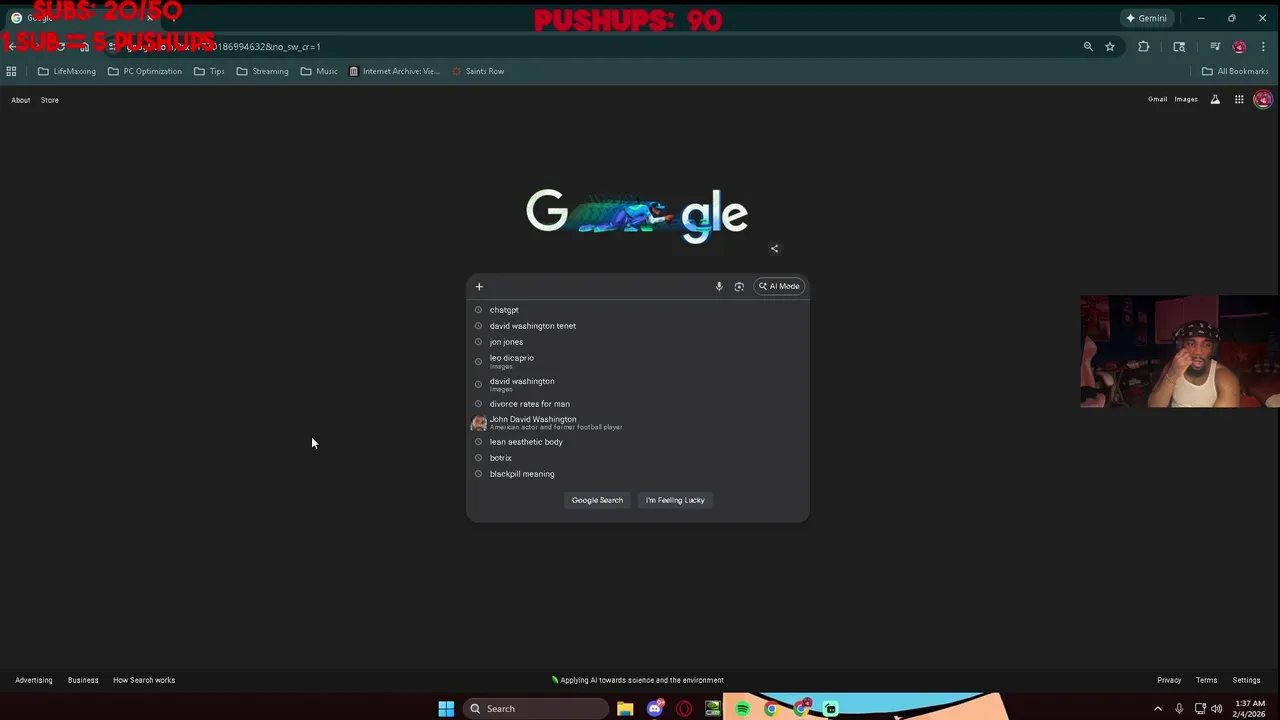The image size is (1280, 720).
Task: Open the Terms footer link
Action: coord(1206,680)
